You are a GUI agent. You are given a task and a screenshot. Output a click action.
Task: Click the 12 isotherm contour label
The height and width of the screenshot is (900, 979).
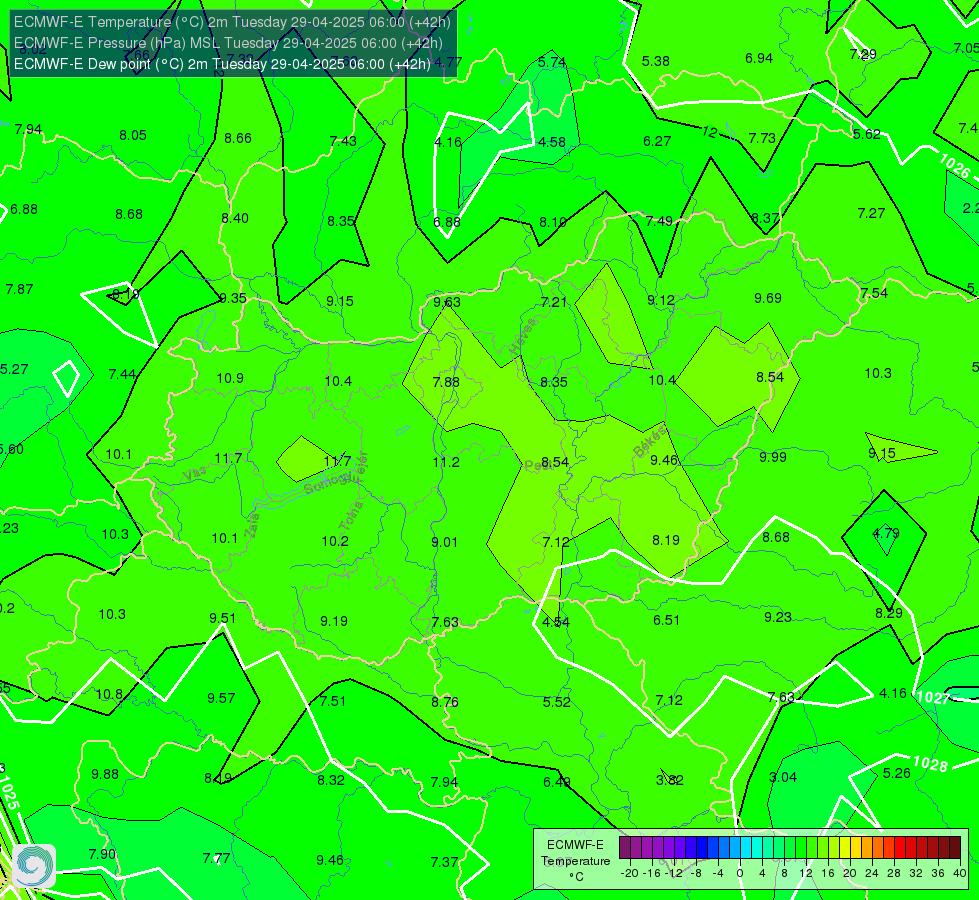(x=709, y=132)
